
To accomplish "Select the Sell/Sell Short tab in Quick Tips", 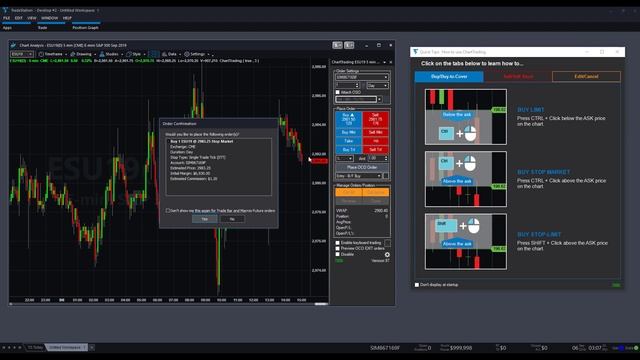I will (518, 77).
